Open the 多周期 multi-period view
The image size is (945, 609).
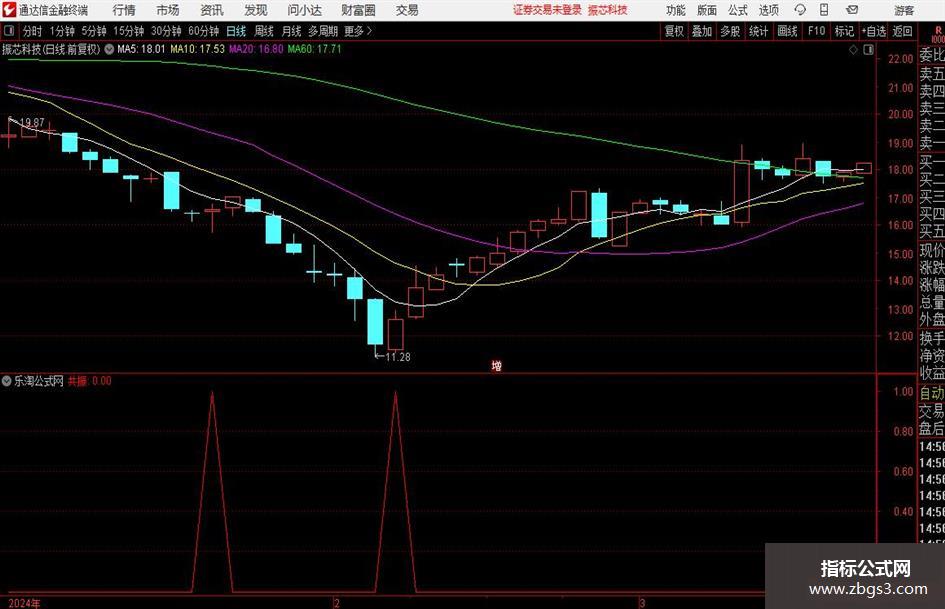[x=323, y=31]
